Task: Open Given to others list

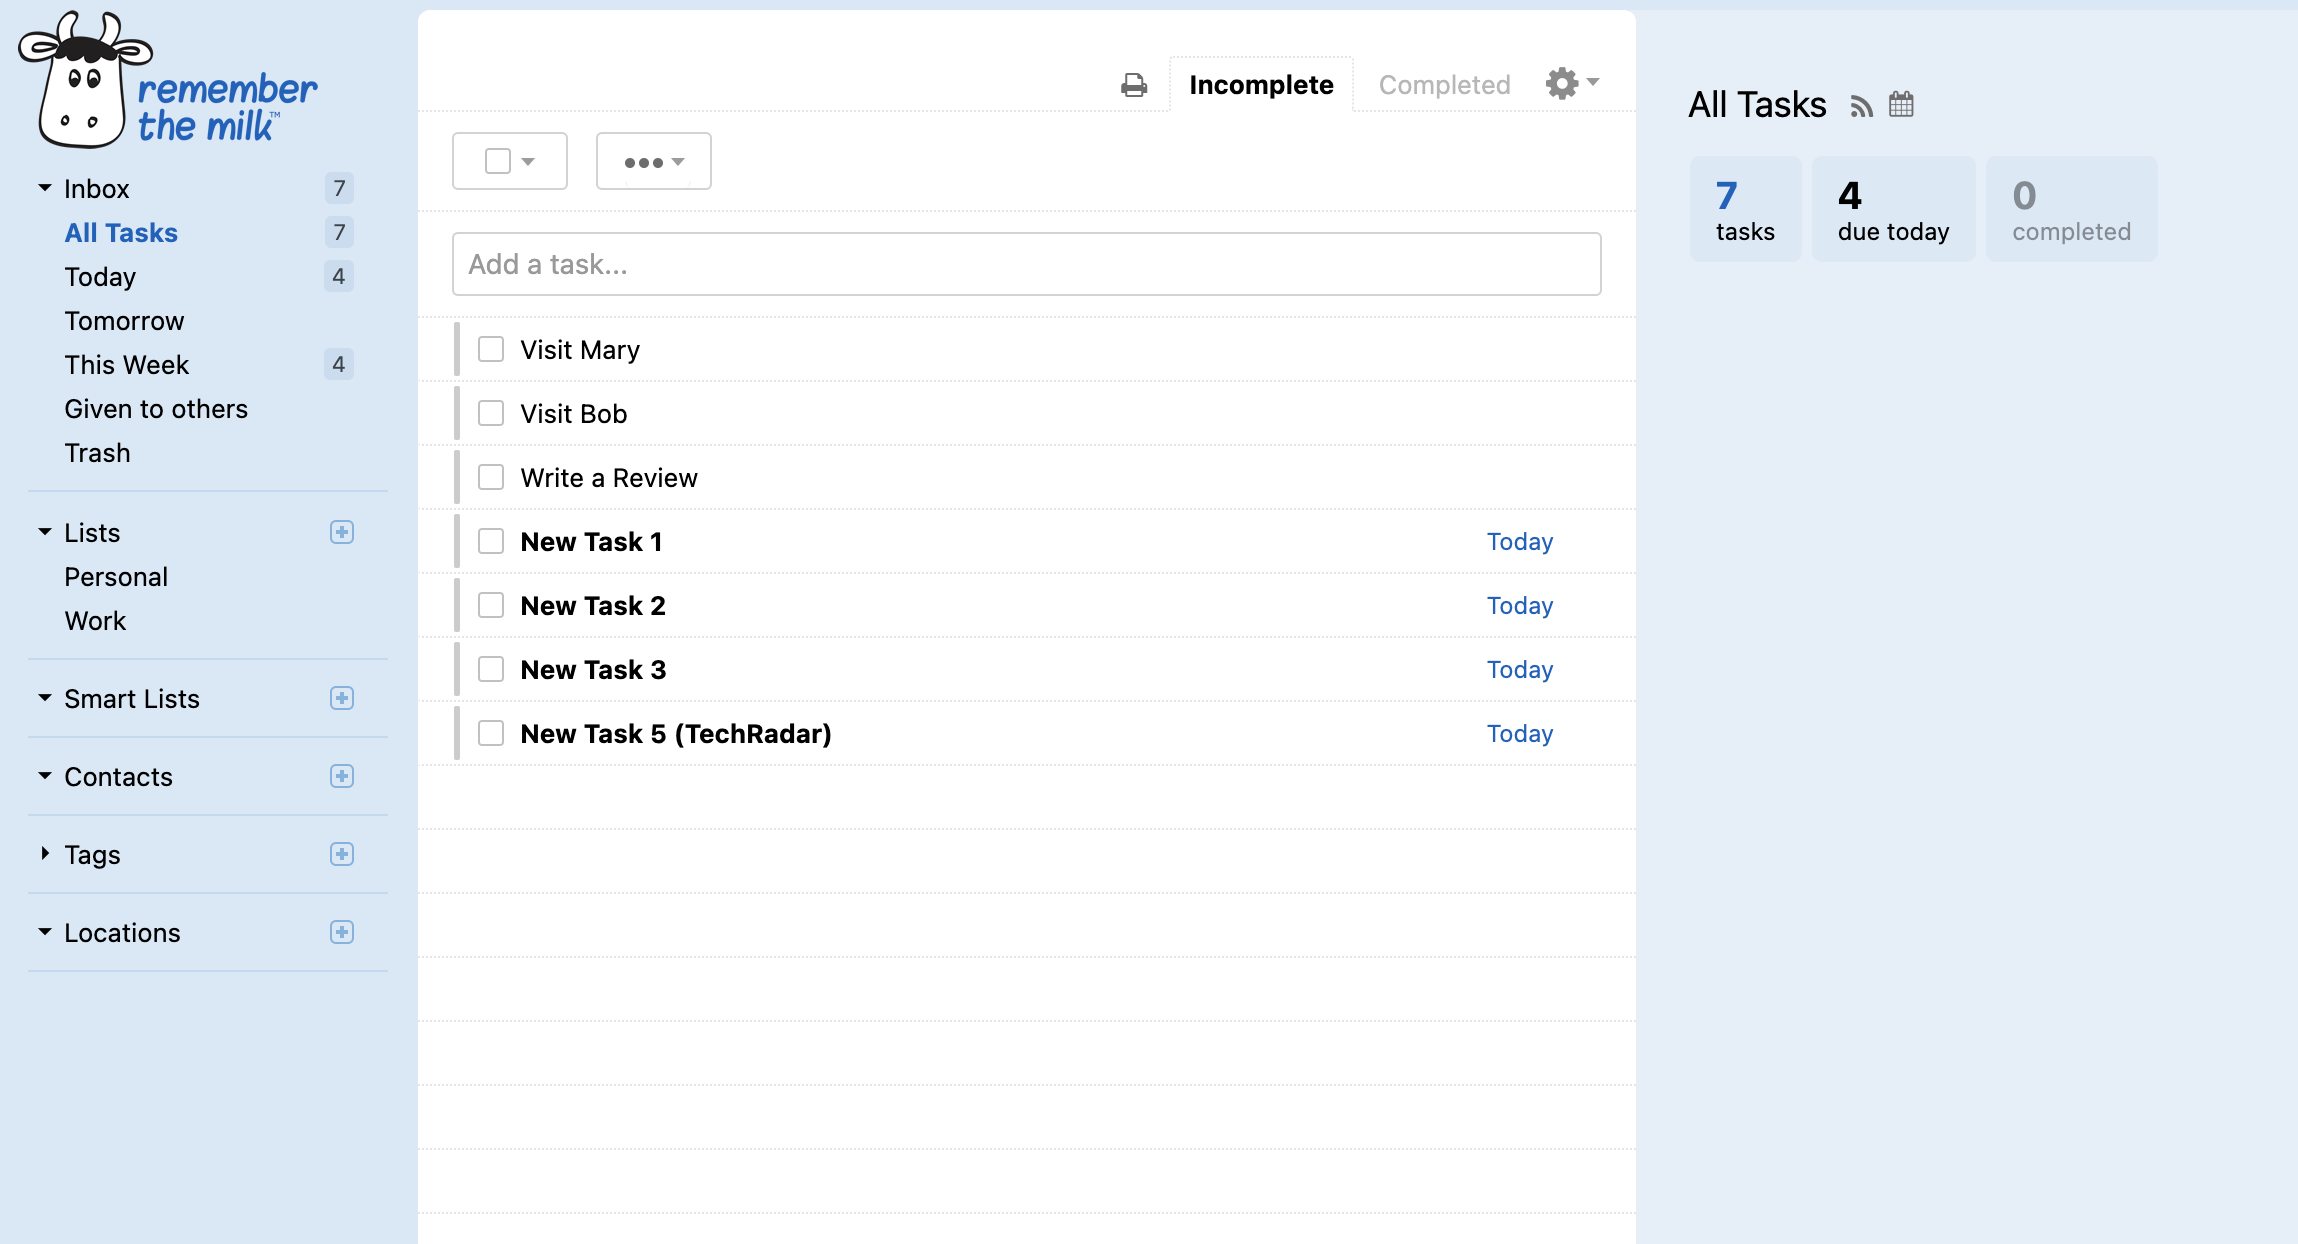Action: 156,409
